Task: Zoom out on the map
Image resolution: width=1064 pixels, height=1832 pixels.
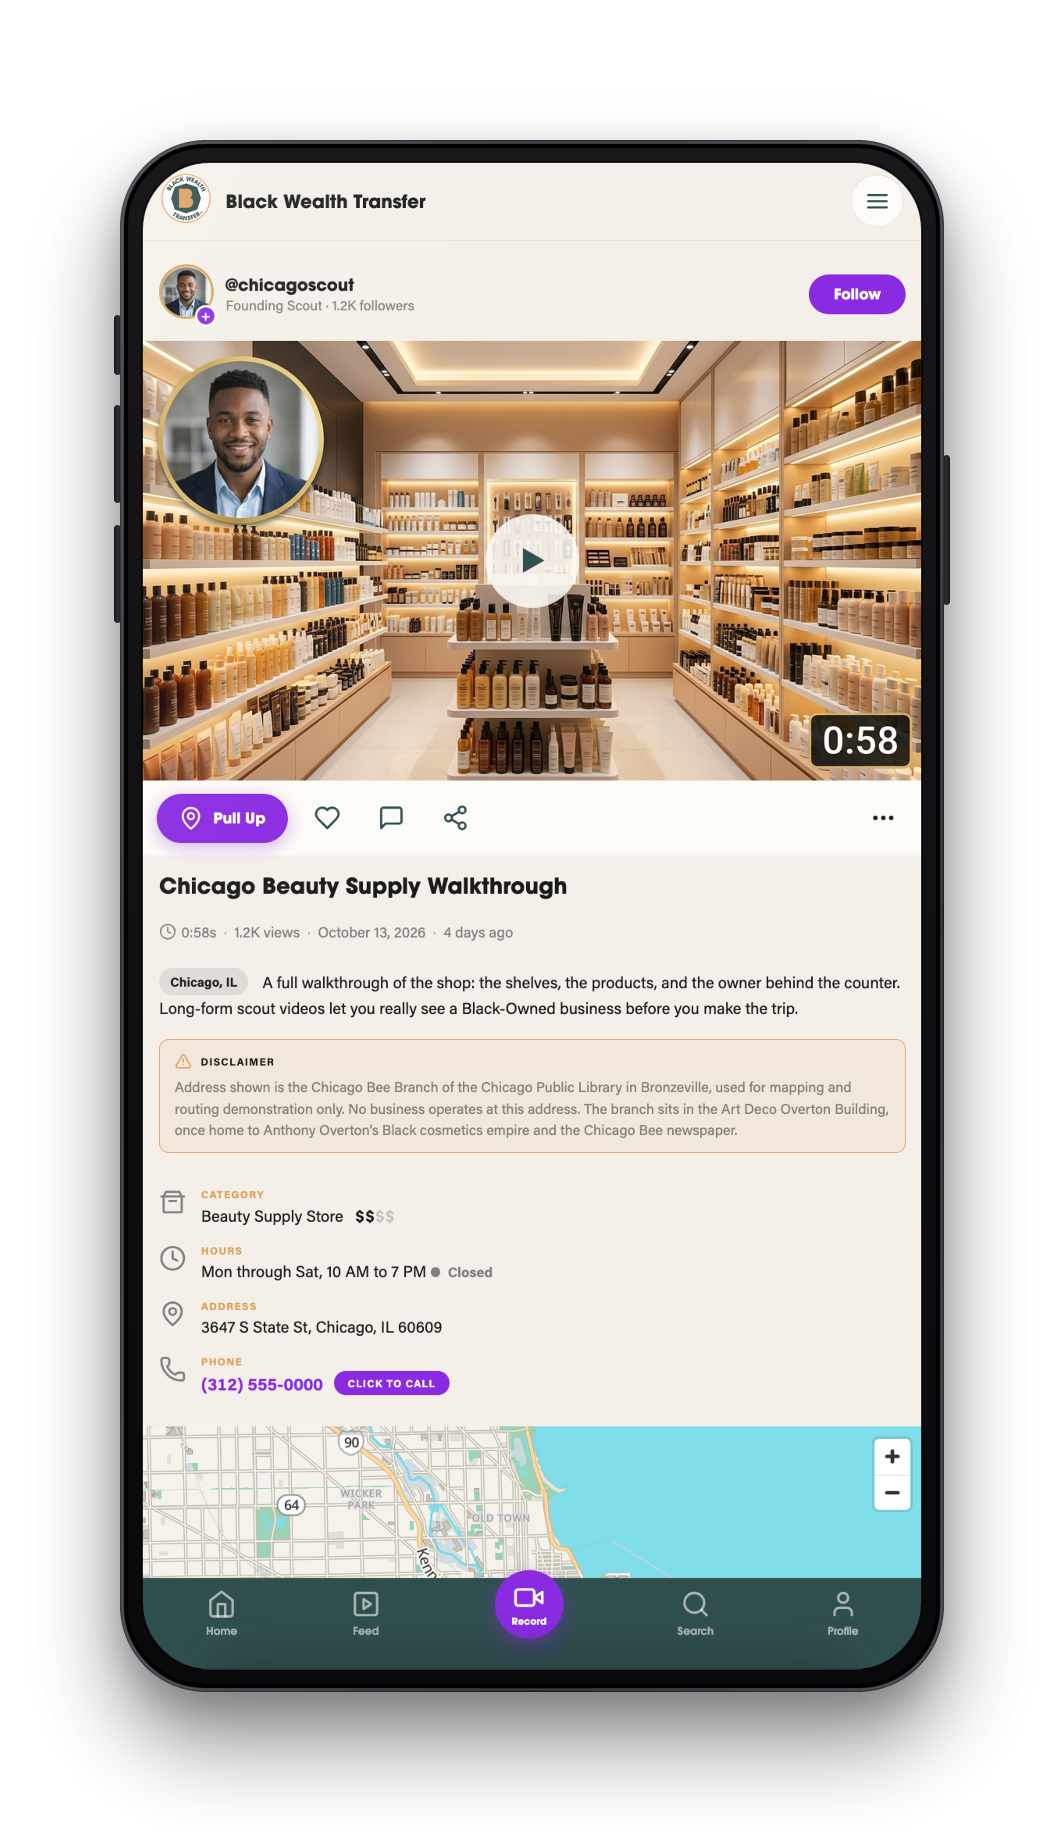Action: pos(892,1493)
